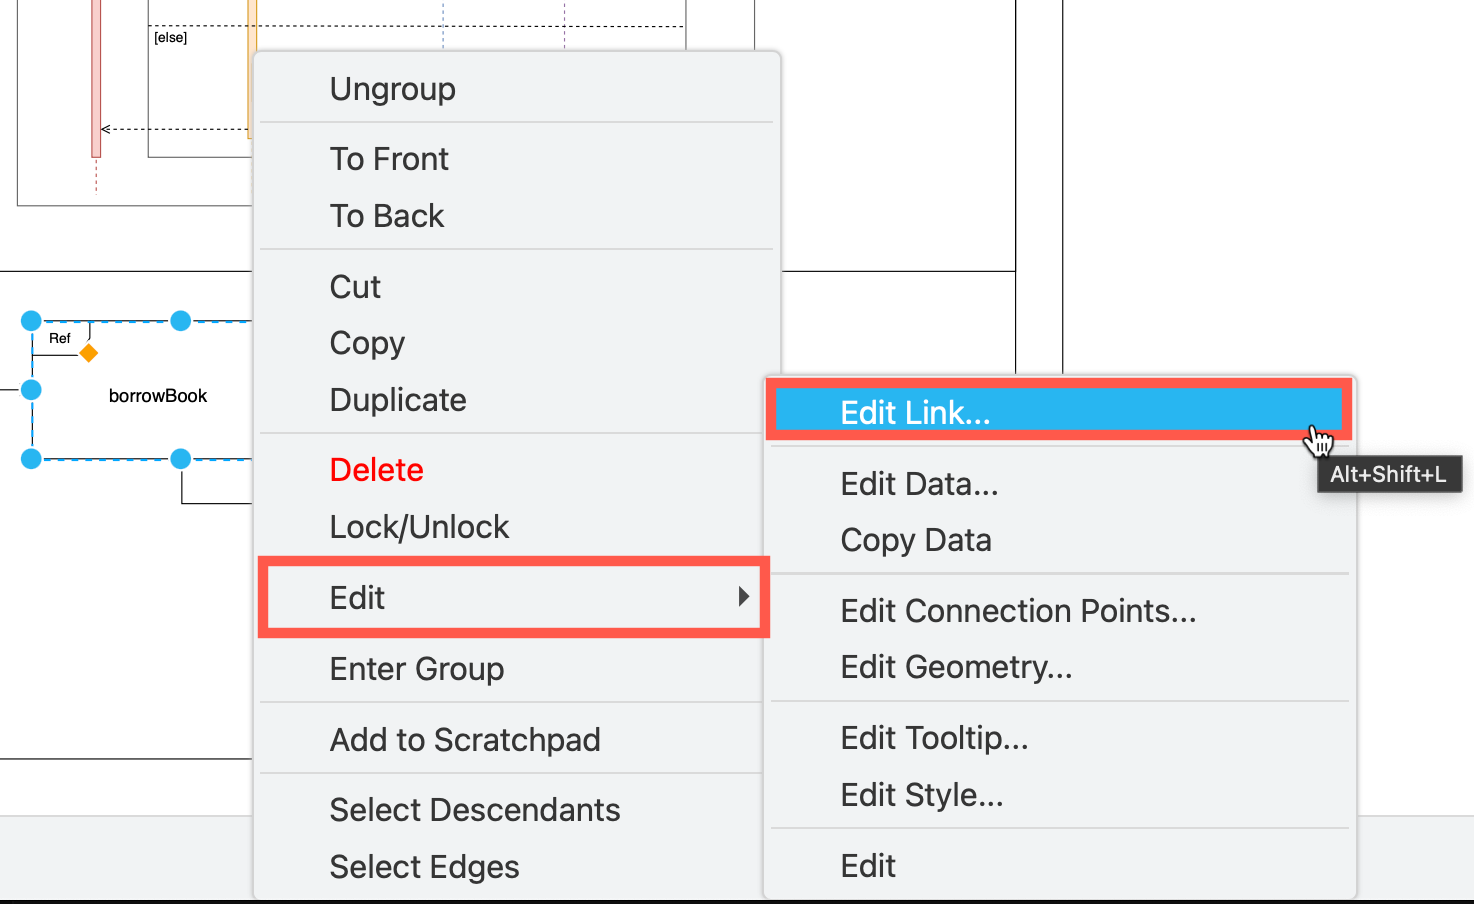Select Ungroup from the context menu
The width and height of the screenshot is (1474, 904).
pyautogui.click(x=392, y=88)
